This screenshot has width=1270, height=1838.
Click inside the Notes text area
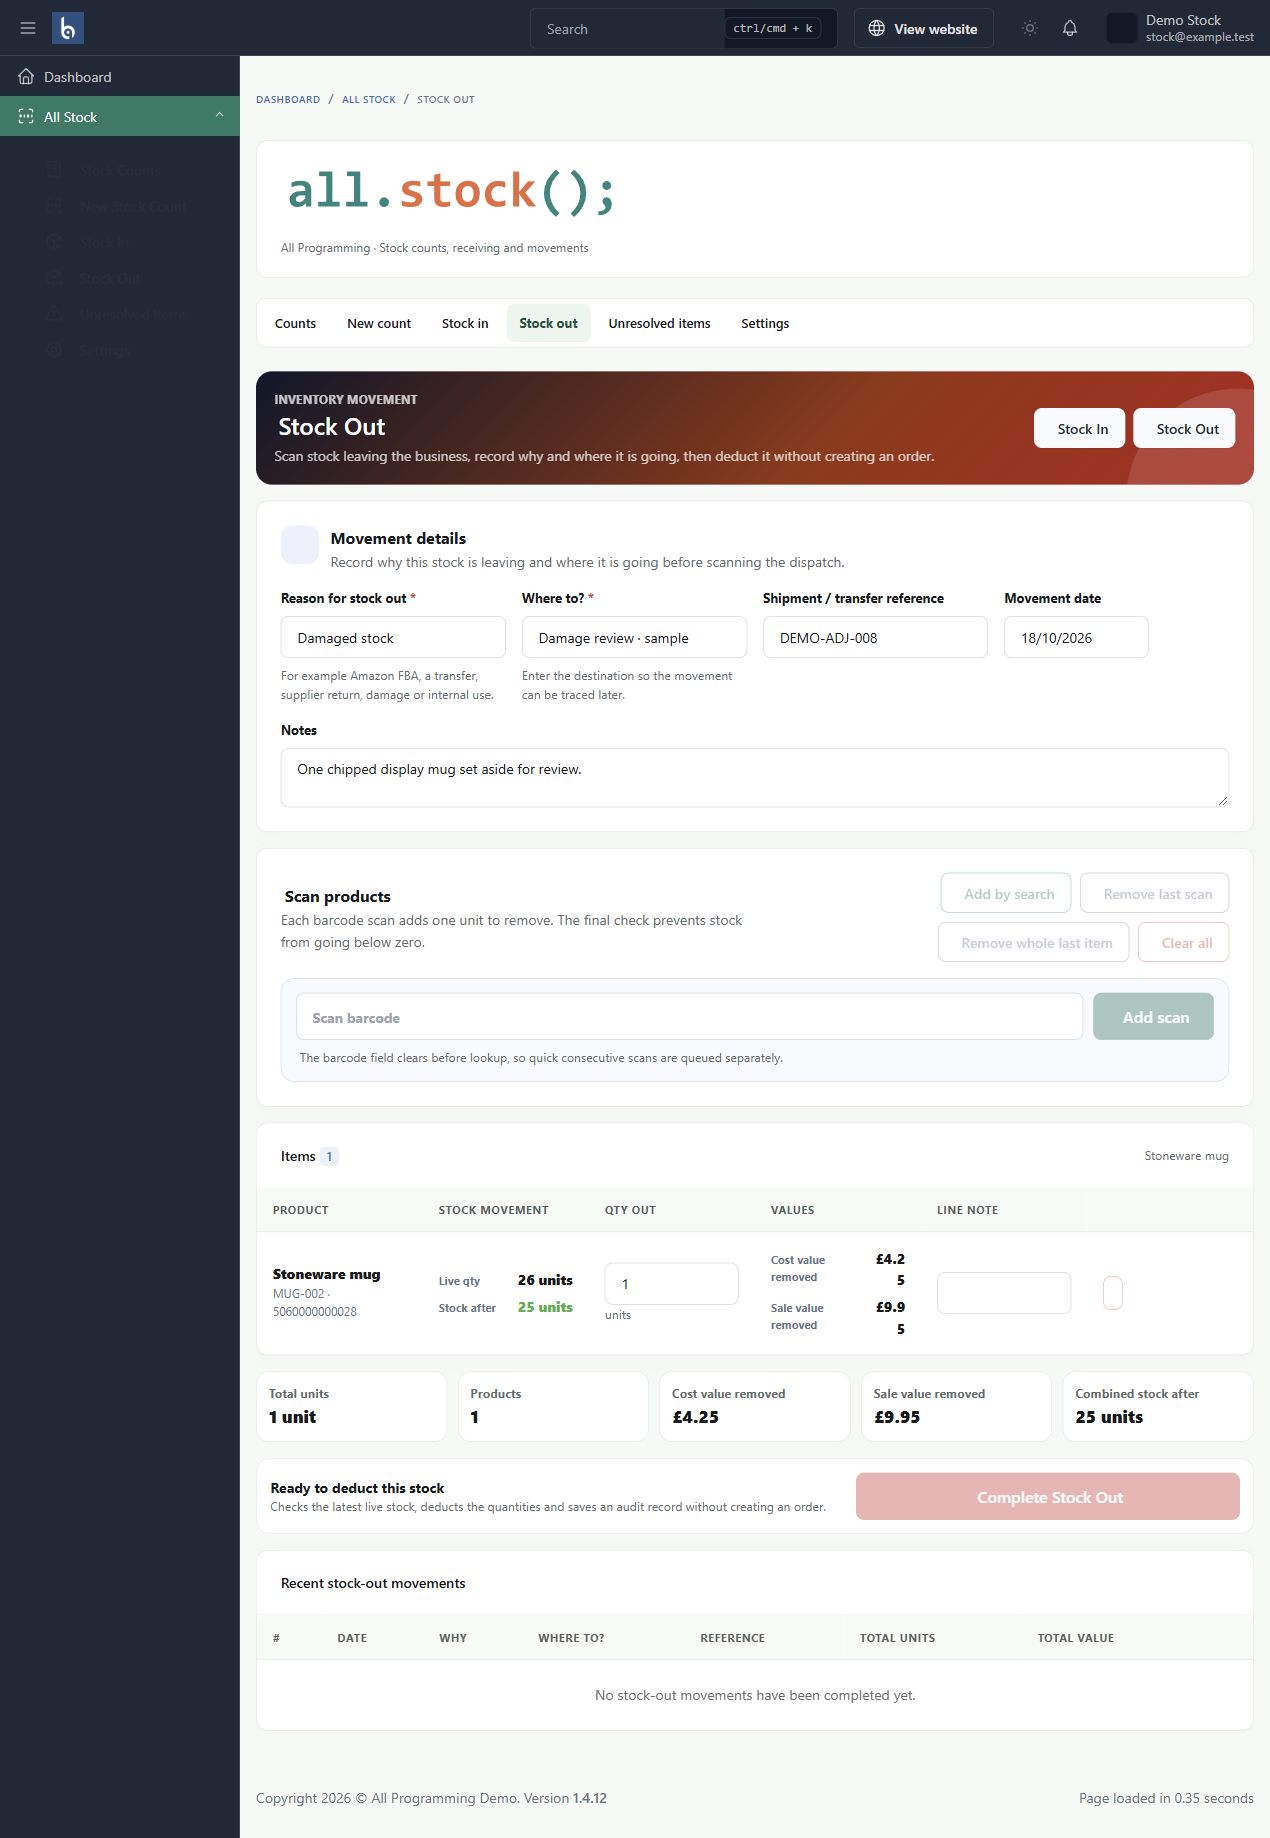[x=754, y=778]
